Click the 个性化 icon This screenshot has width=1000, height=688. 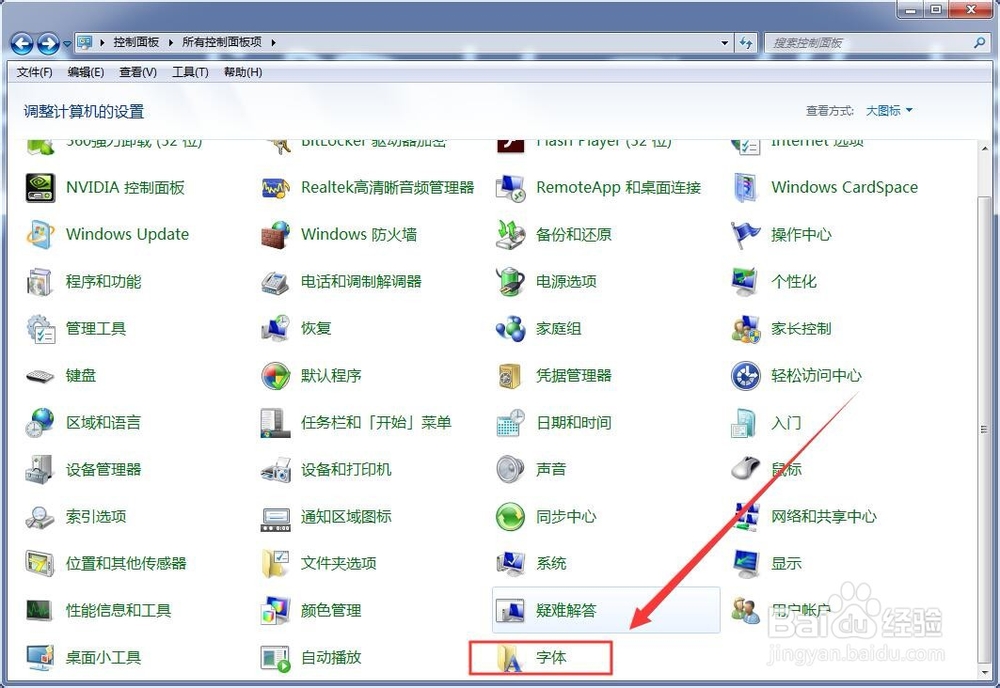pyautogui.click(x=746, y=282)
